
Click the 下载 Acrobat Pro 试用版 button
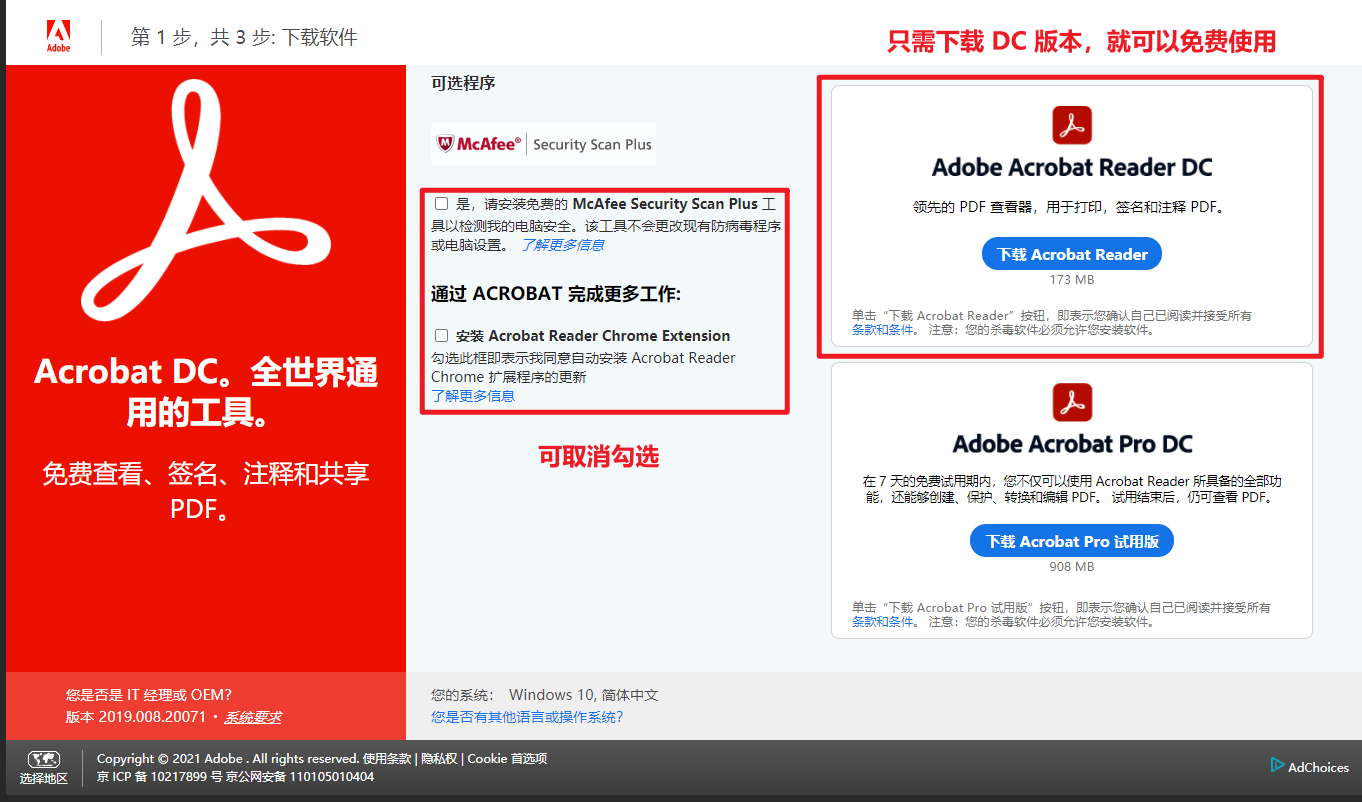click(1072, 541)
